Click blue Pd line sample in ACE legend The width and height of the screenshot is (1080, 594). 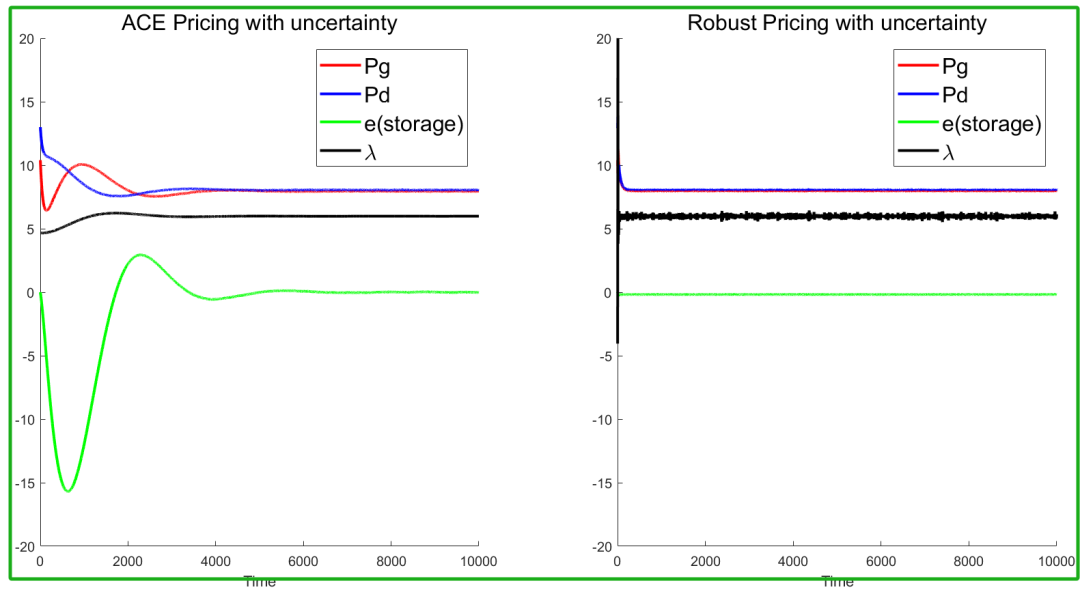[x=340, y=94]
